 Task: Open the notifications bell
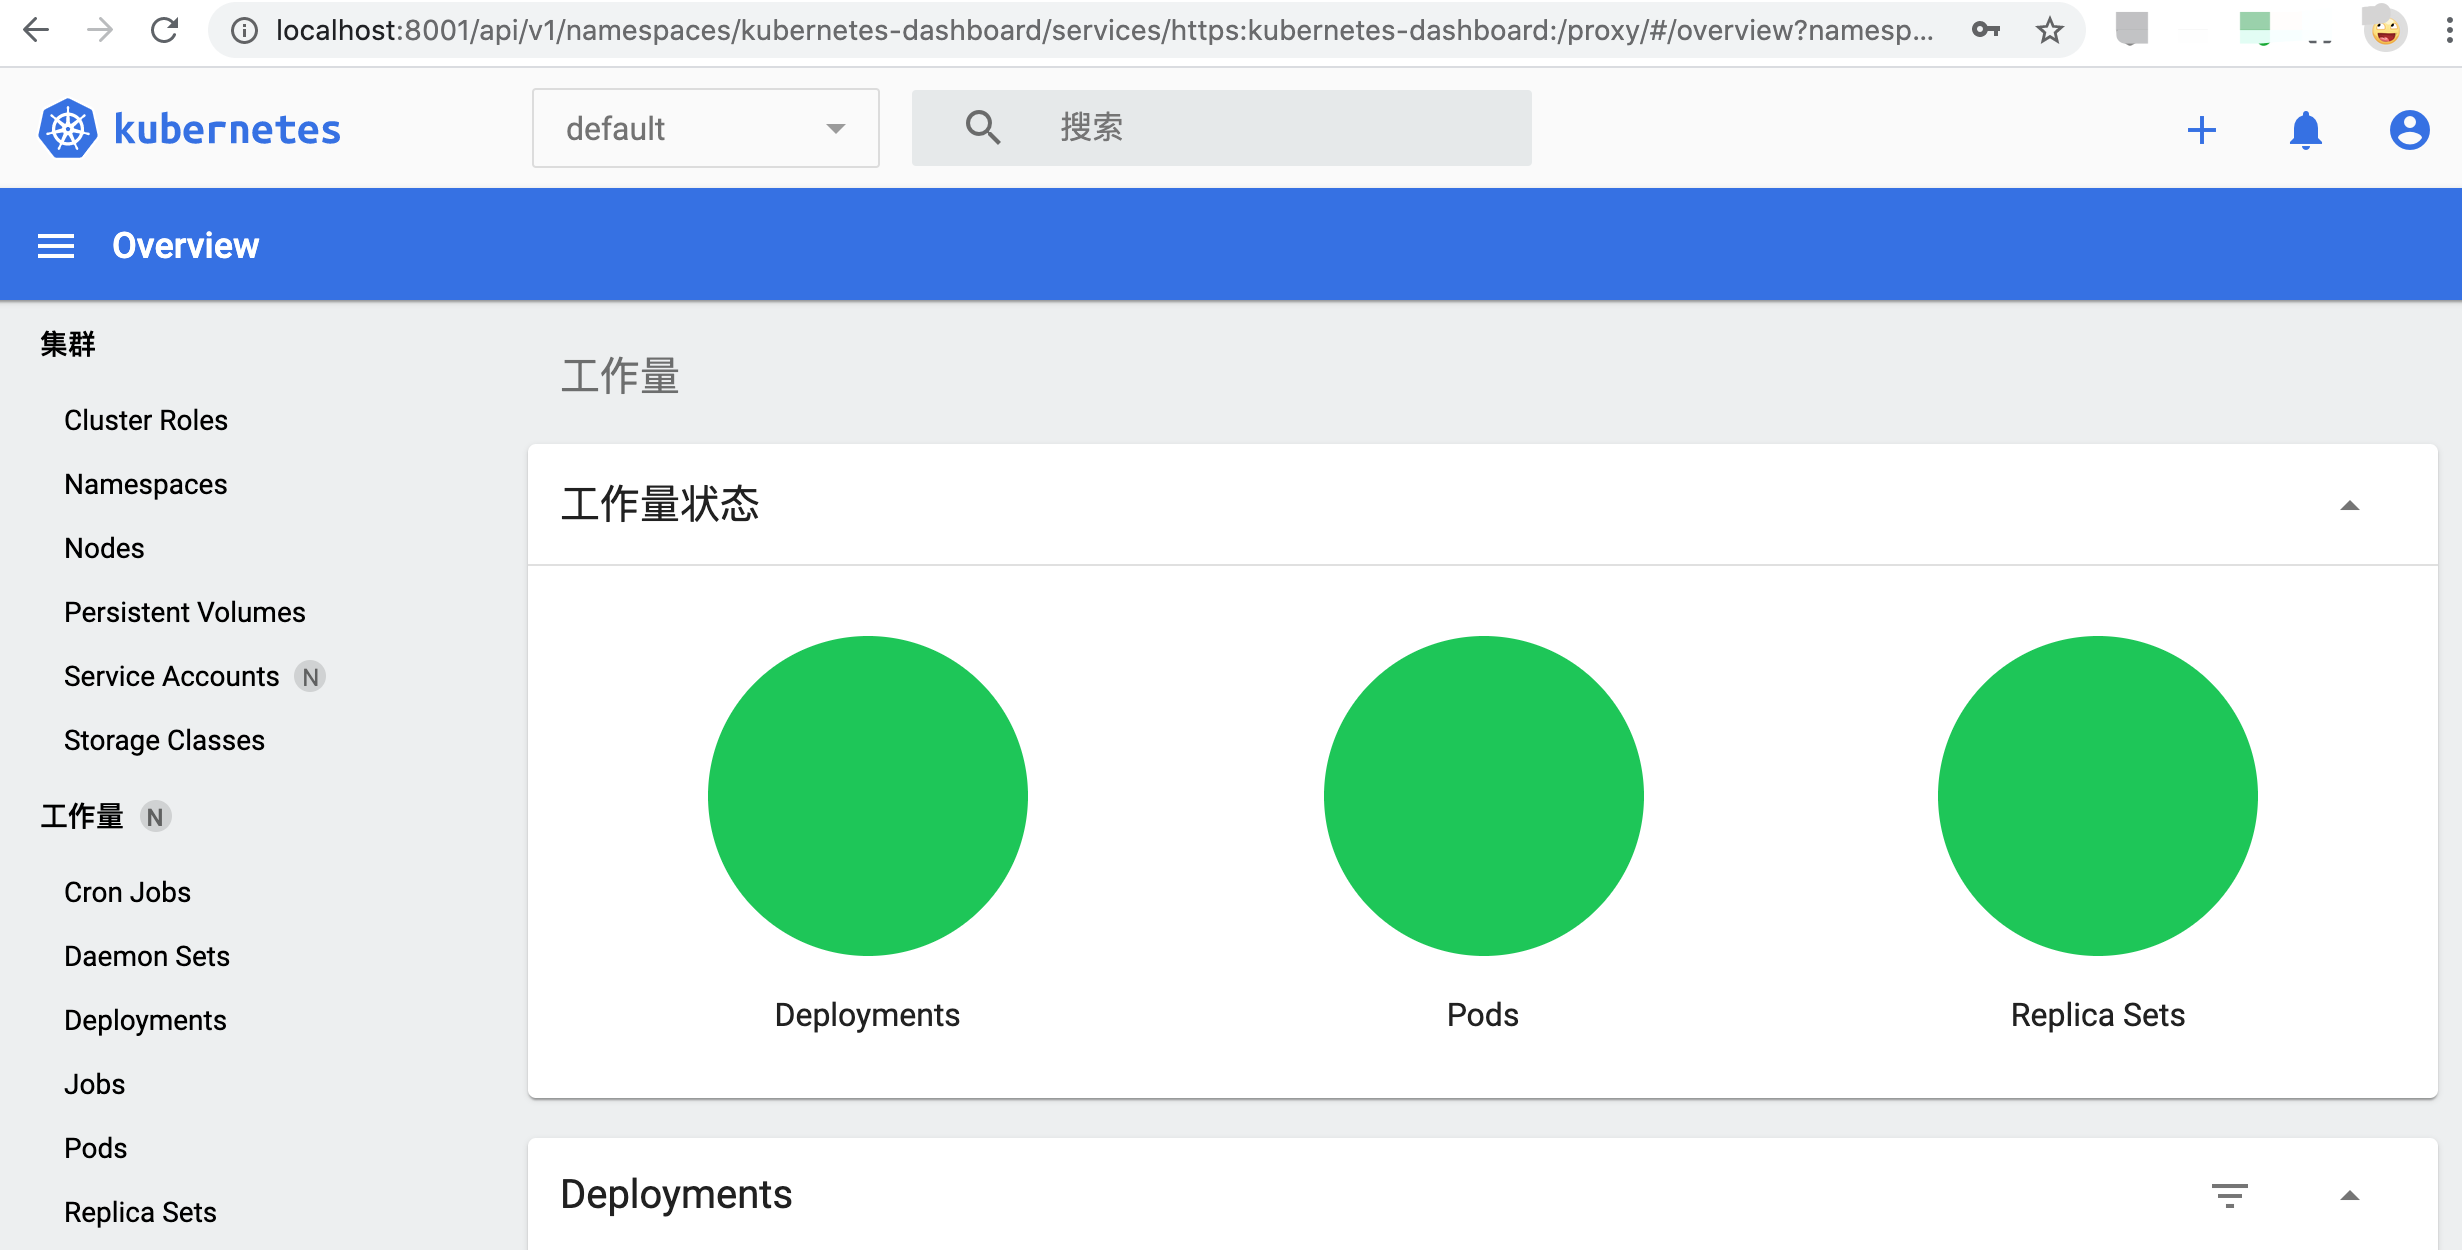(2305, 130)
